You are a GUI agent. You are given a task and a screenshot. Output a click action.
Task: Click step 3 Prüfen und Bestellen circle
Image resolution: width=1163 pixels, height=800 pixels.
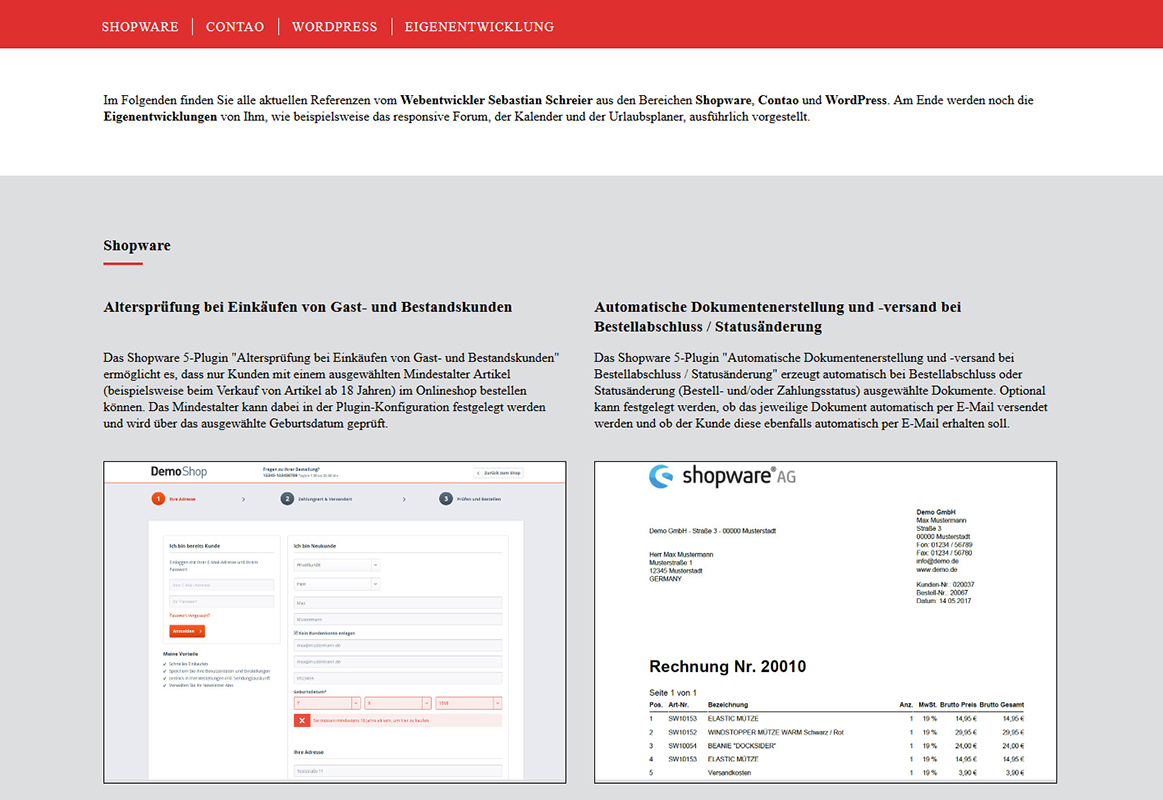point(446,499)
